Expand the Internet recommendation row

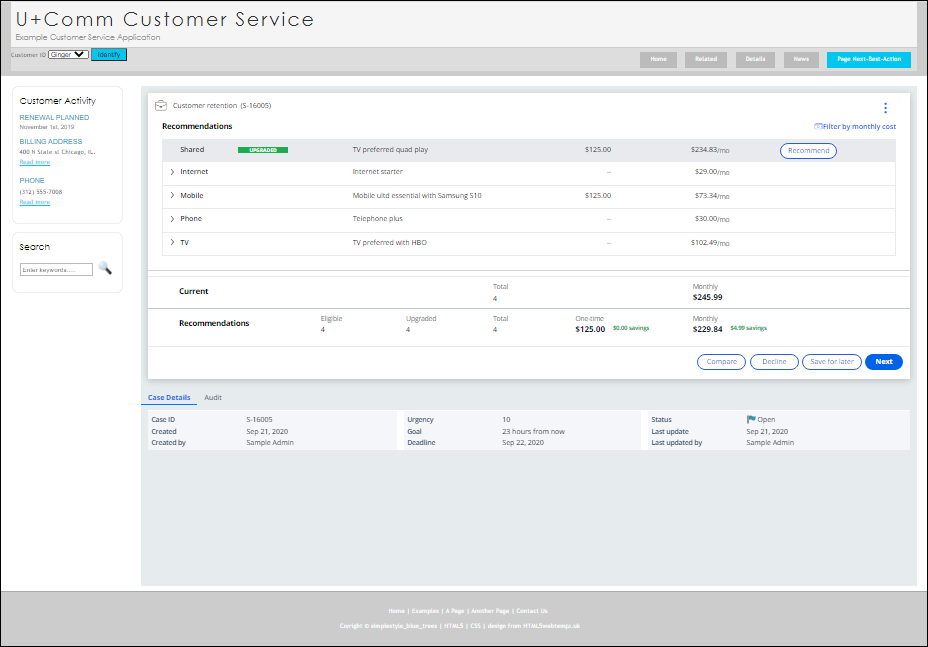(173, 171)
